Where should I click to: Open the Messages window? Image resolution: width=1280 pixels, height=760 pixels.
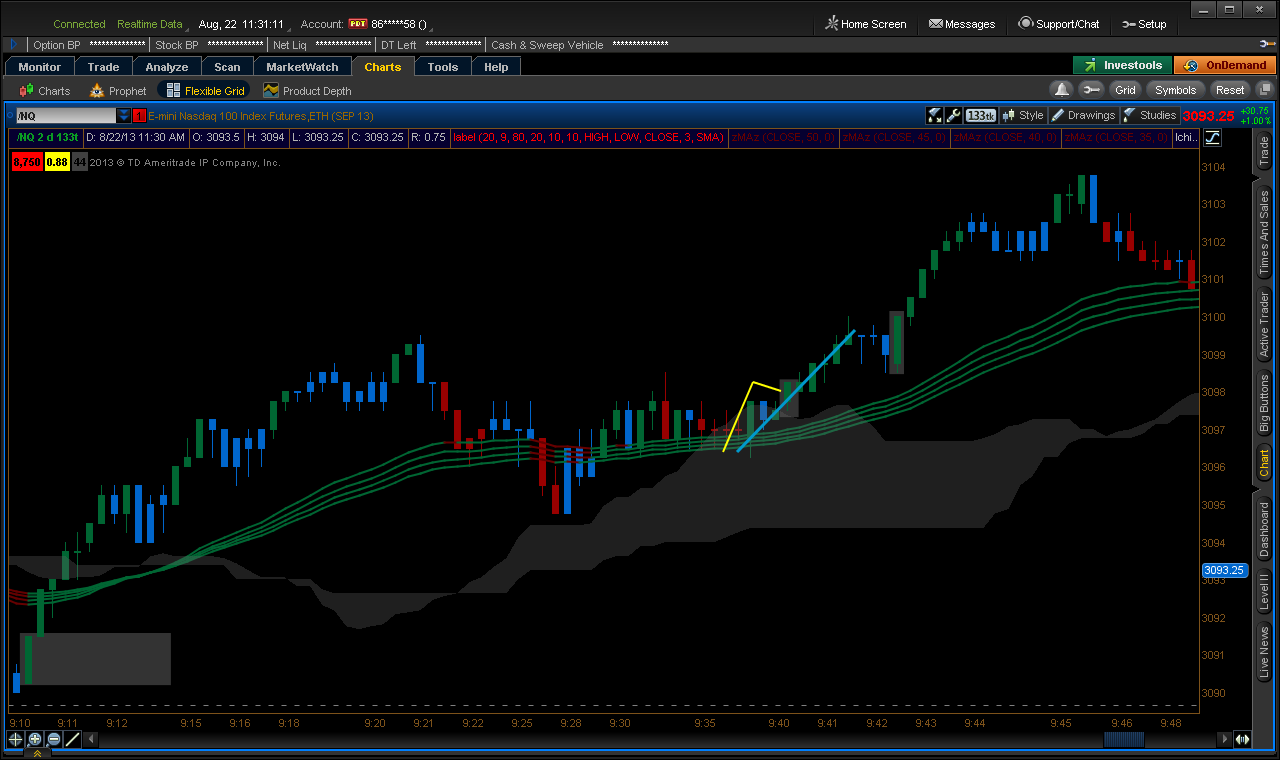point(962,24)
